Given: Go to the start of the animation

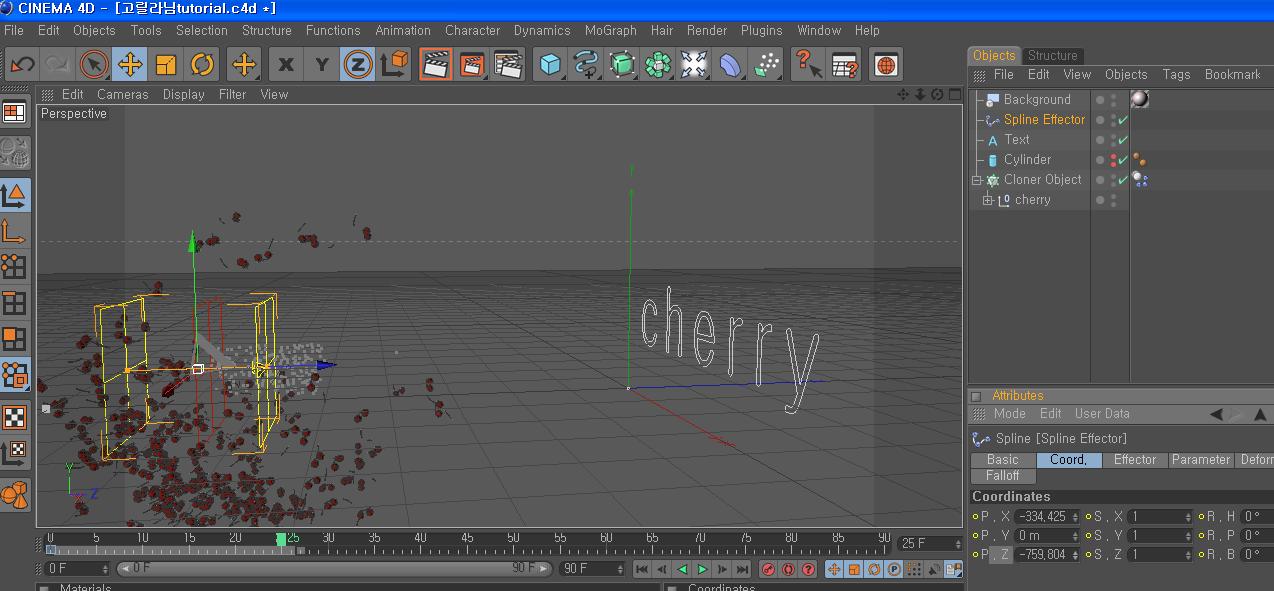Looking at the screenshot, I should click(x=642, y=569).
